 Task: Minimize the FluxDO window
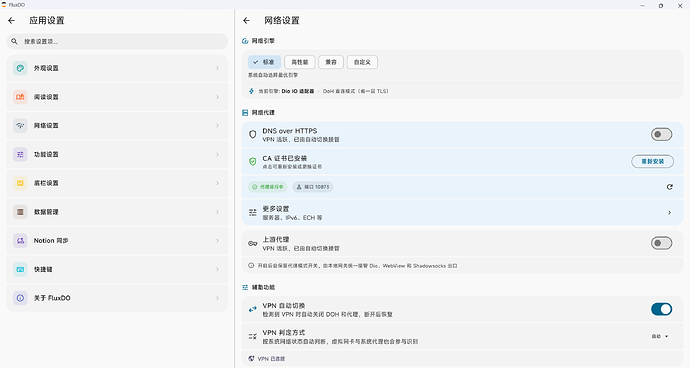point(642,6)
